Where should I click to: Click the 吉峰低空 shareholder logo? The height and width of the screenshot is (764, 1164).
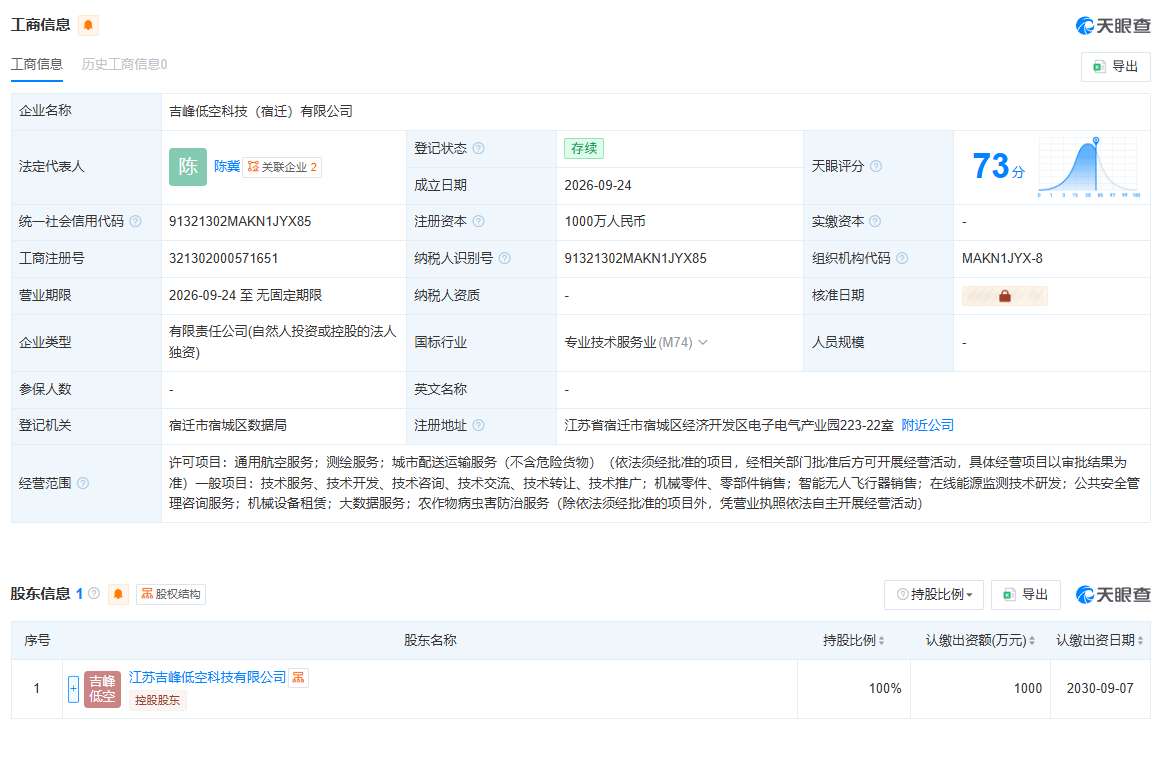click(x=102, y=689)
